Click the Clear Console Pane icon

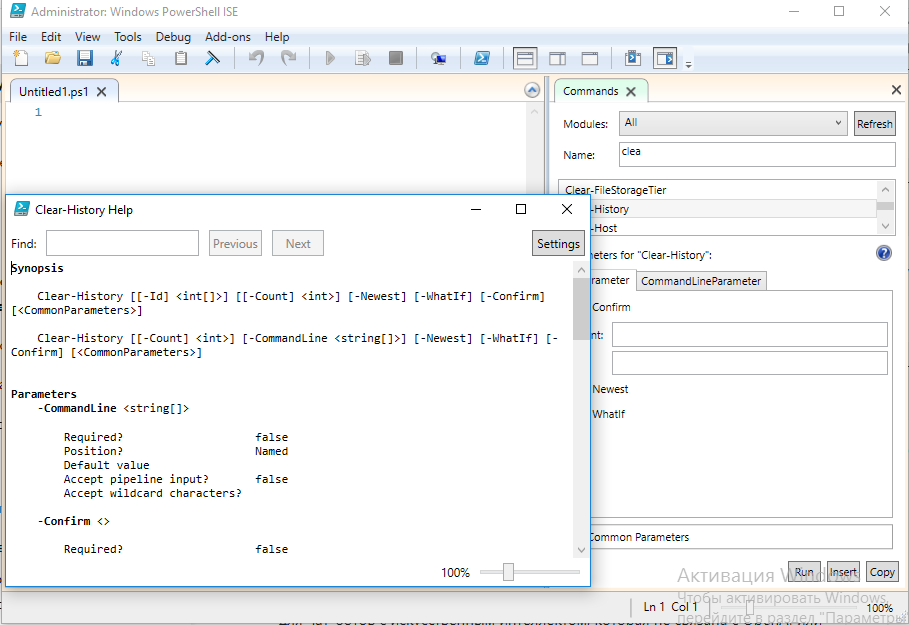coord(213,58)
